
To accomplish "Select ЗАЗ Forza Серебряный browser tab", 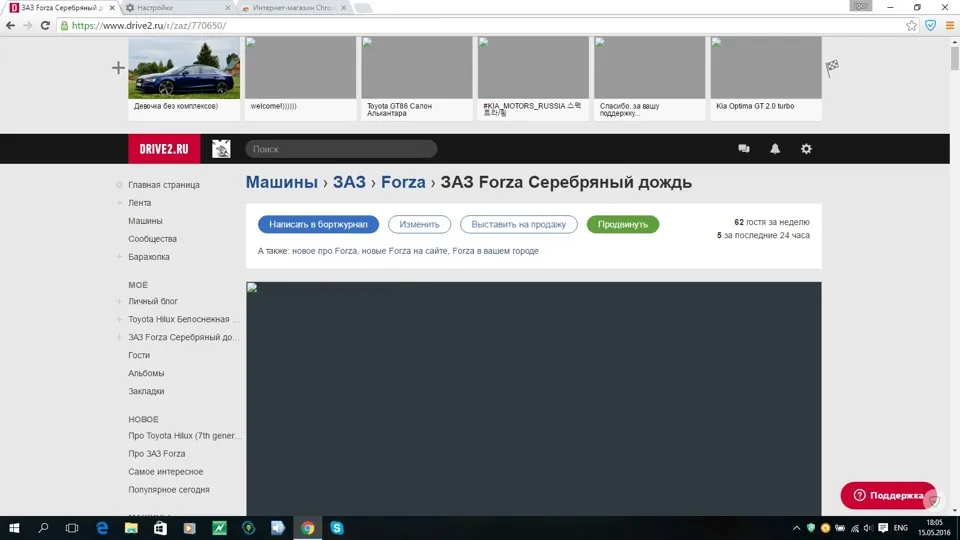I will pos(59,8).
